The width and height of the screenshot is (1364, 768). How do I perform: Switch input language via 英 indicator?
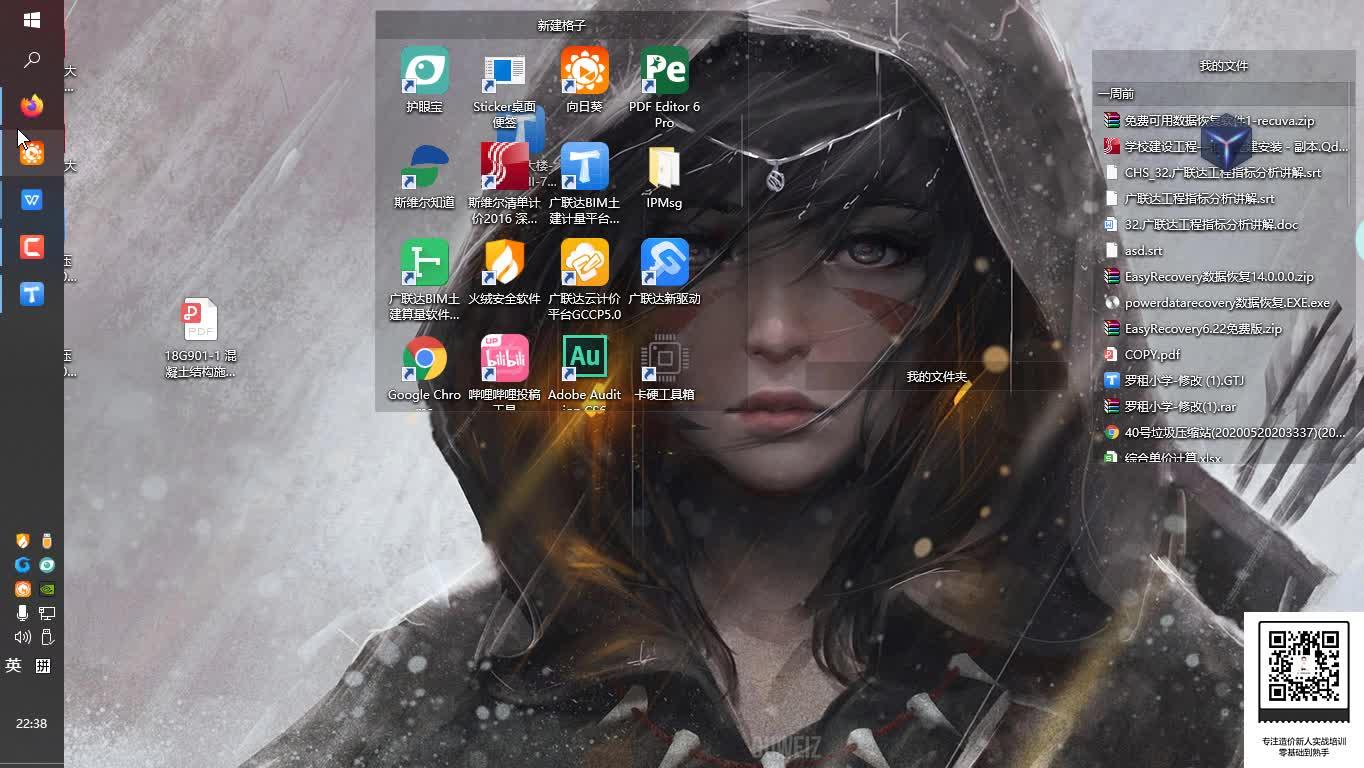click(14, 665)
